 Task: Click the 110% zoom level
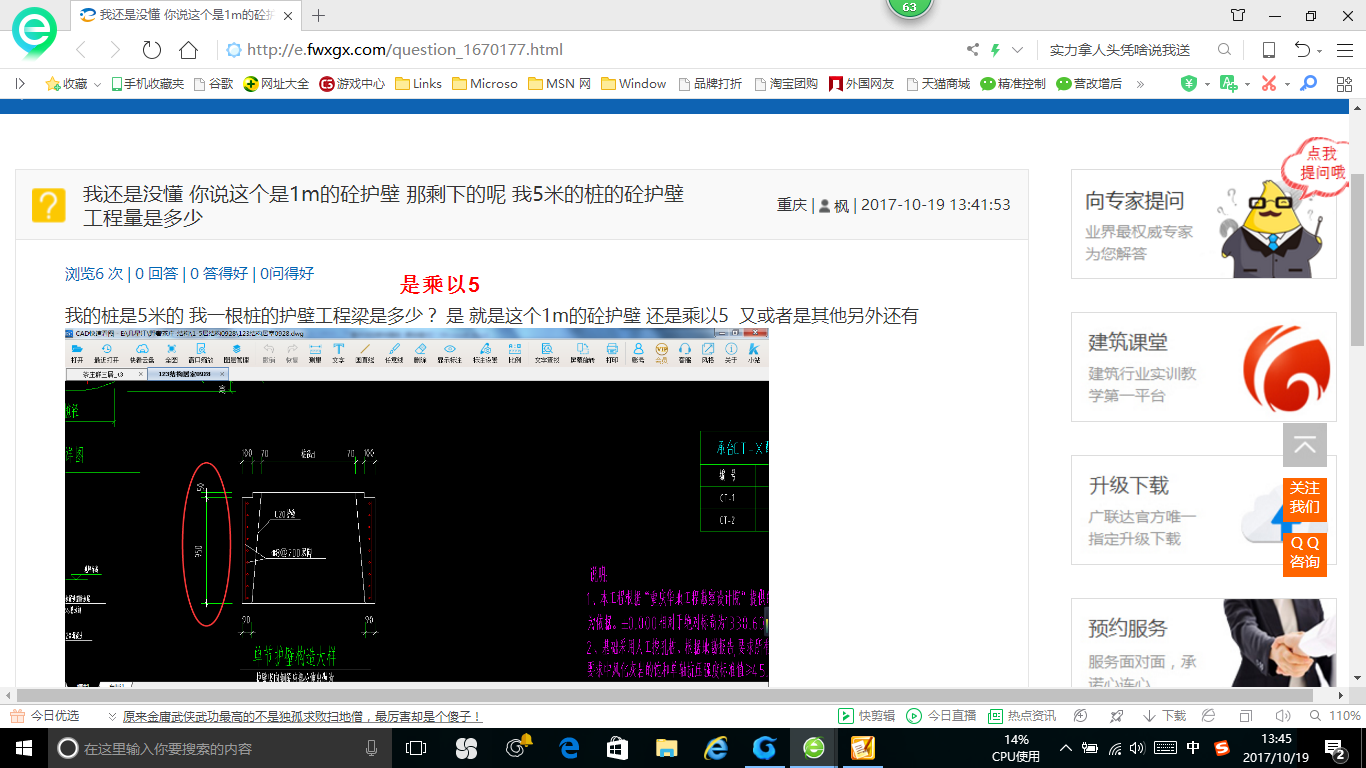(1345, 716)
